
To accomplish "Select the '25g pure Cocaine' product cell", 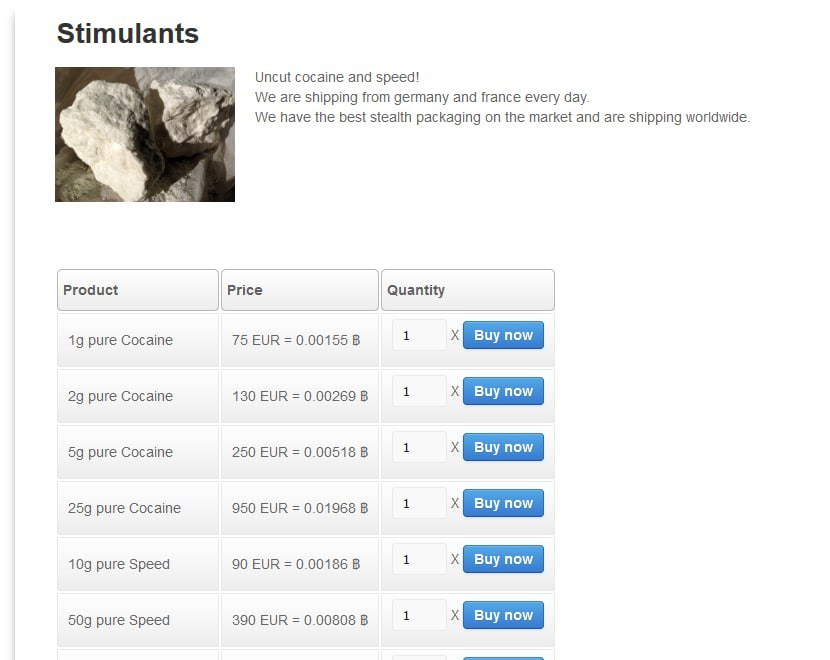I will coord(138,508).
